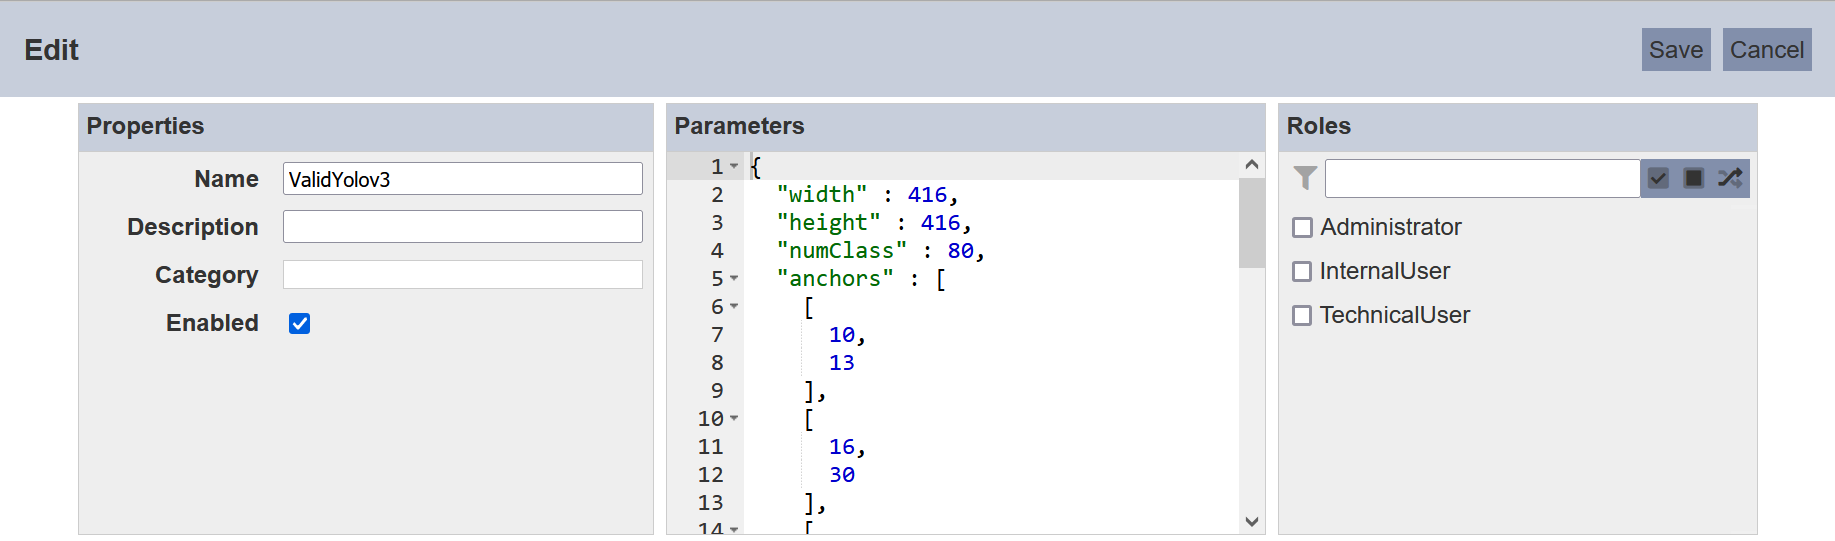
Task: Deselect all roles with the square icon
Action: [1694, 178]
